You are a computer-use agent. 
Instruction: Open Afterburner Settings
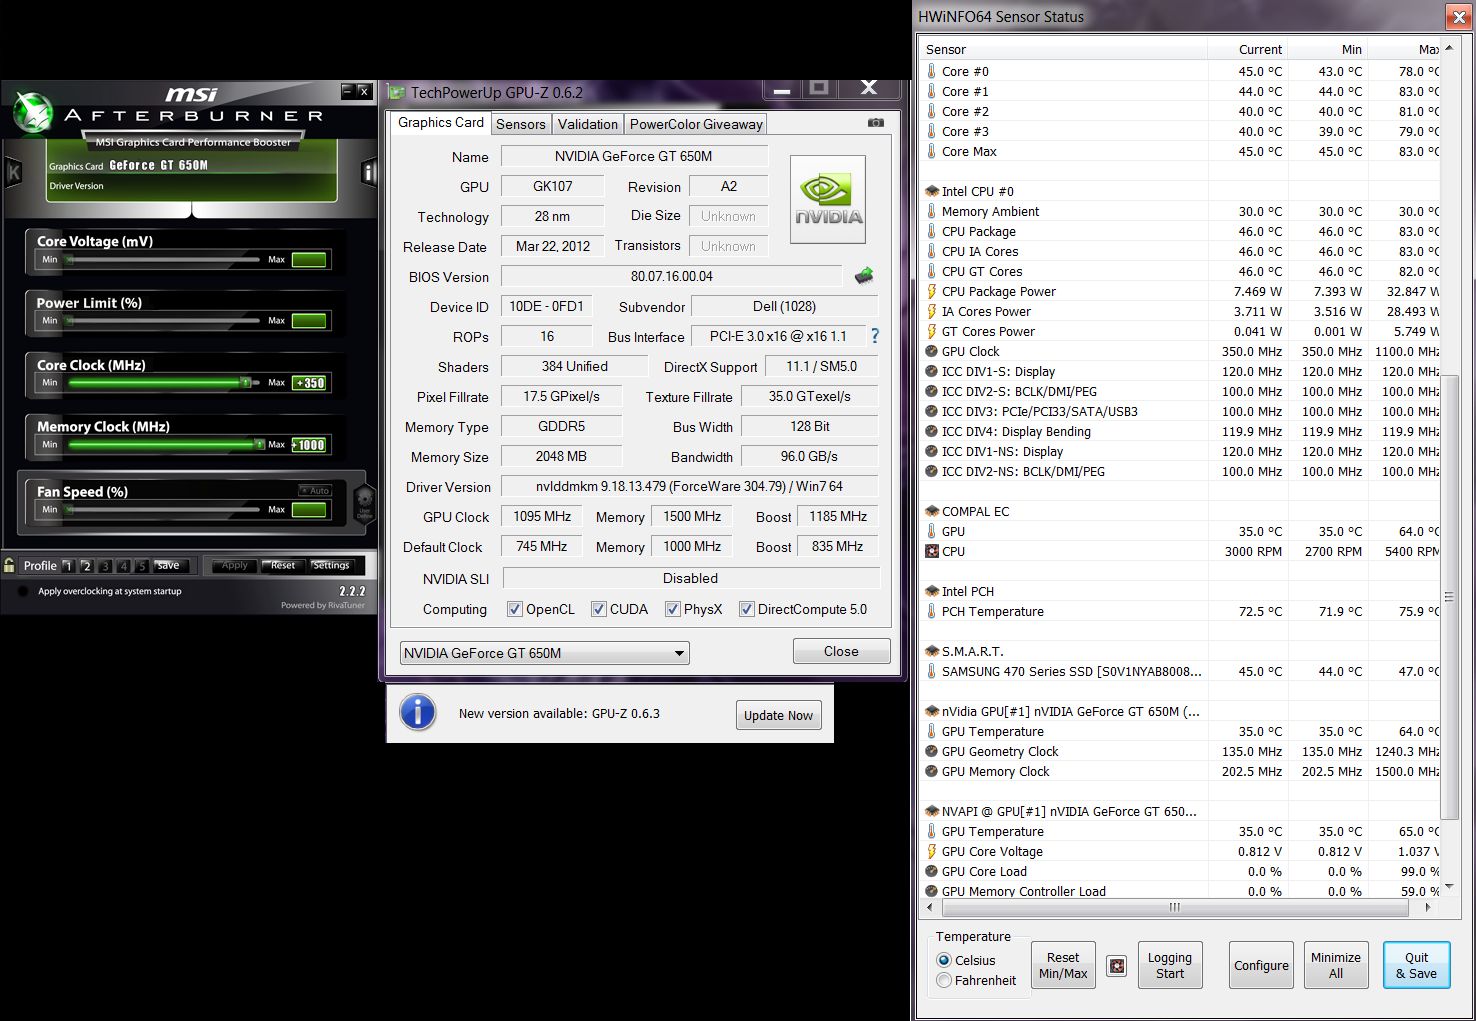331,566
